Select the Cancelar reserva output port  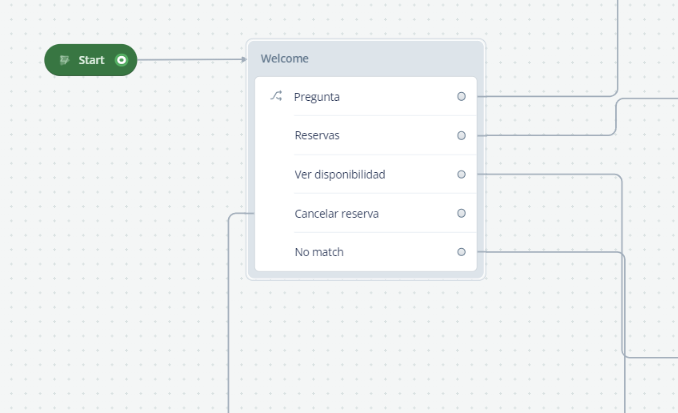(x=461, y=213)
